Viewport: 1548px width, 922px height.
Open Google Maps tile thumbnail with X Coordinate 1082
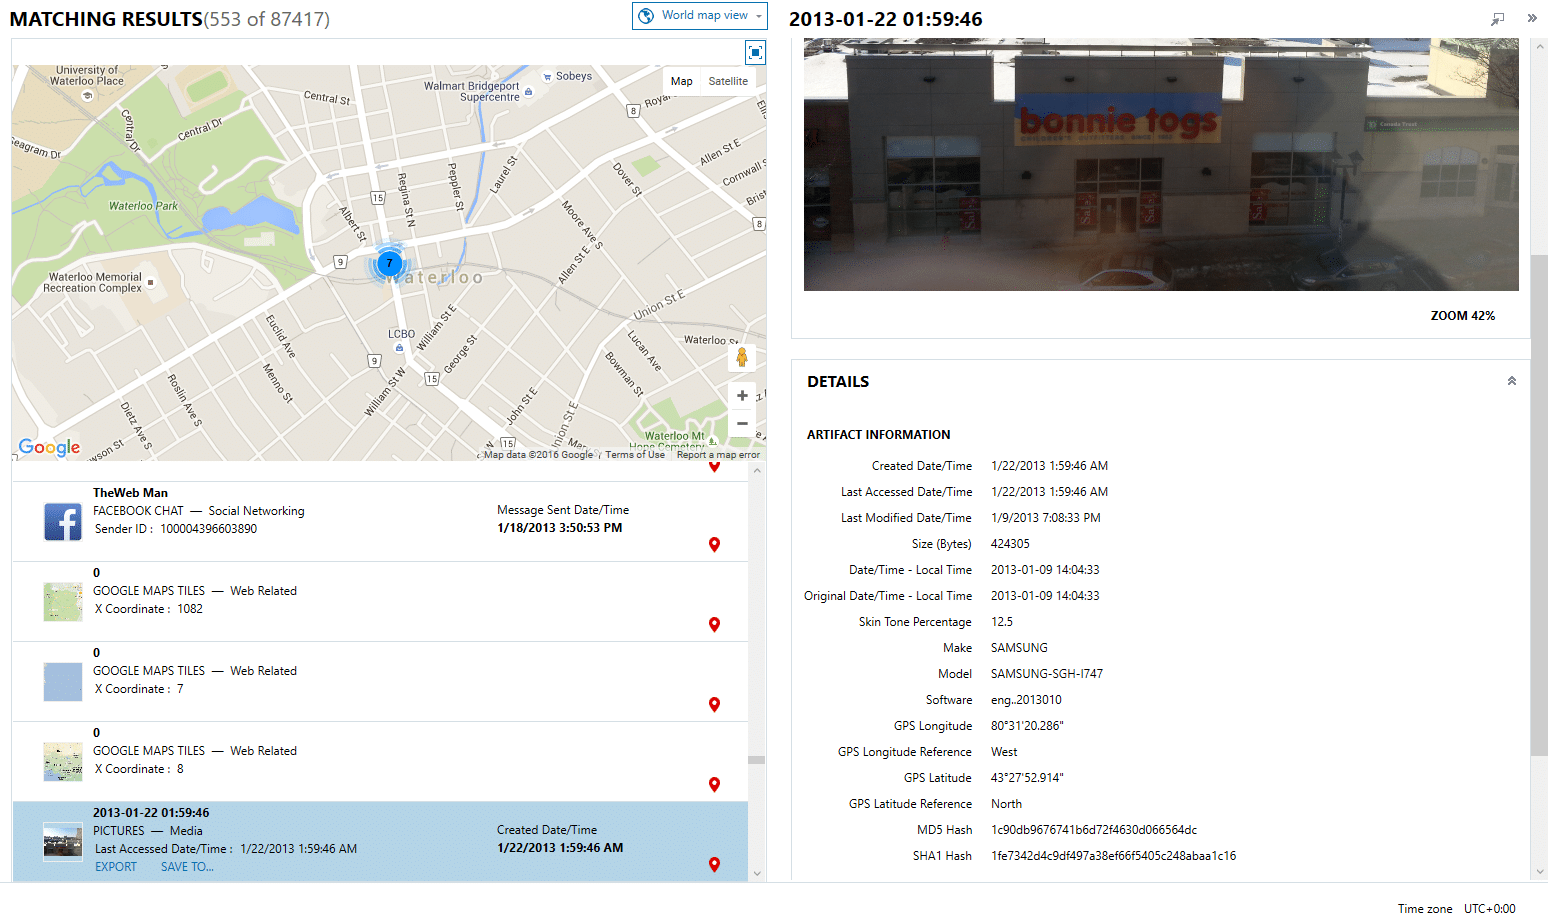63,602
